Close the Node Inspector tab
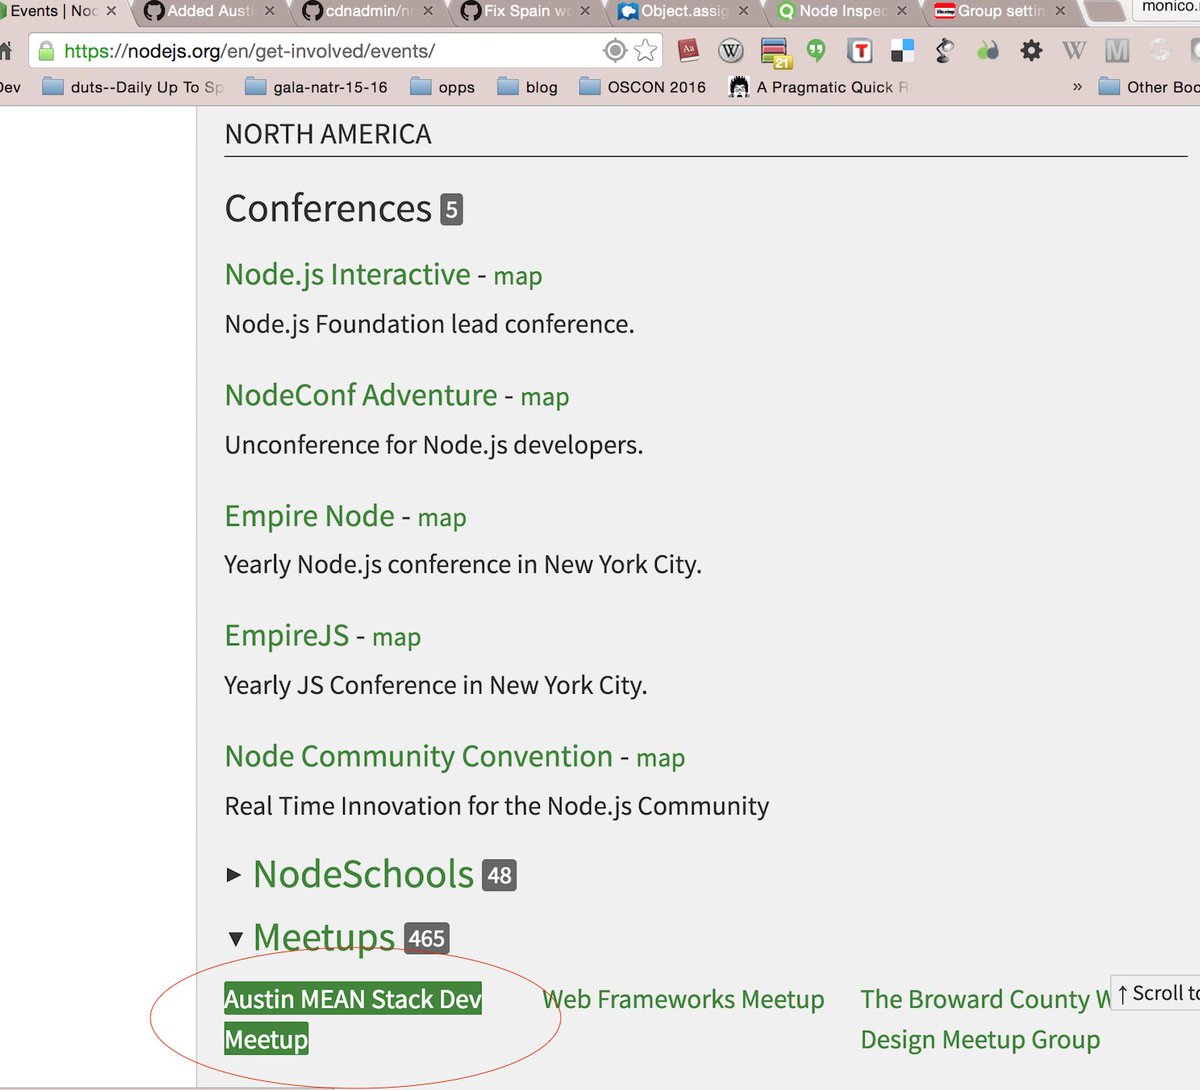Image resolution: width=1200 pixels, height=1090 pixels. click(902, 11)
